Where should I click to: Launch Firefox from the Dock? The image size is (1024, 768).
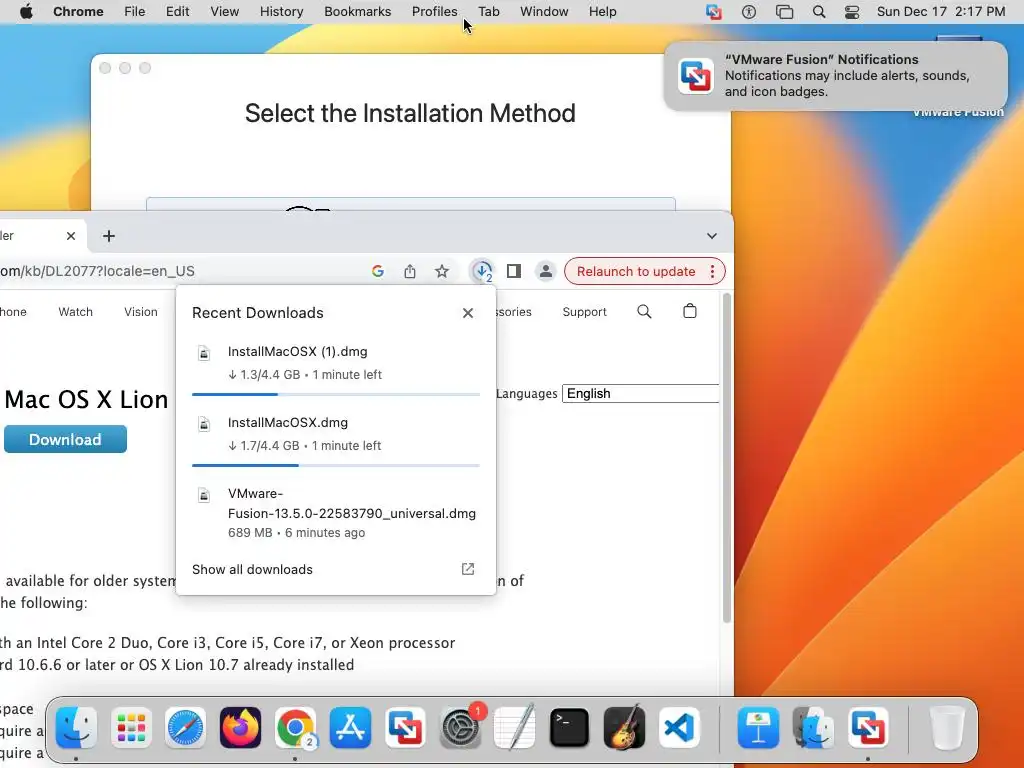coord(240,728)
